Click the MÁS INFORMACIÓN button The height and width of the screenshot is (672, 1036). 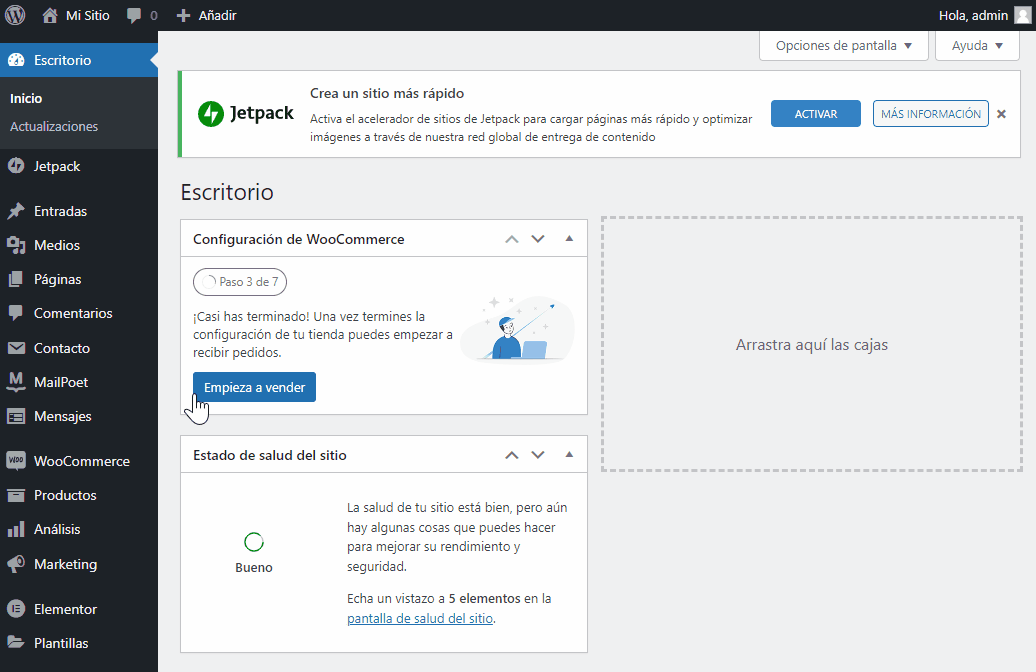[x=931, y=114]
